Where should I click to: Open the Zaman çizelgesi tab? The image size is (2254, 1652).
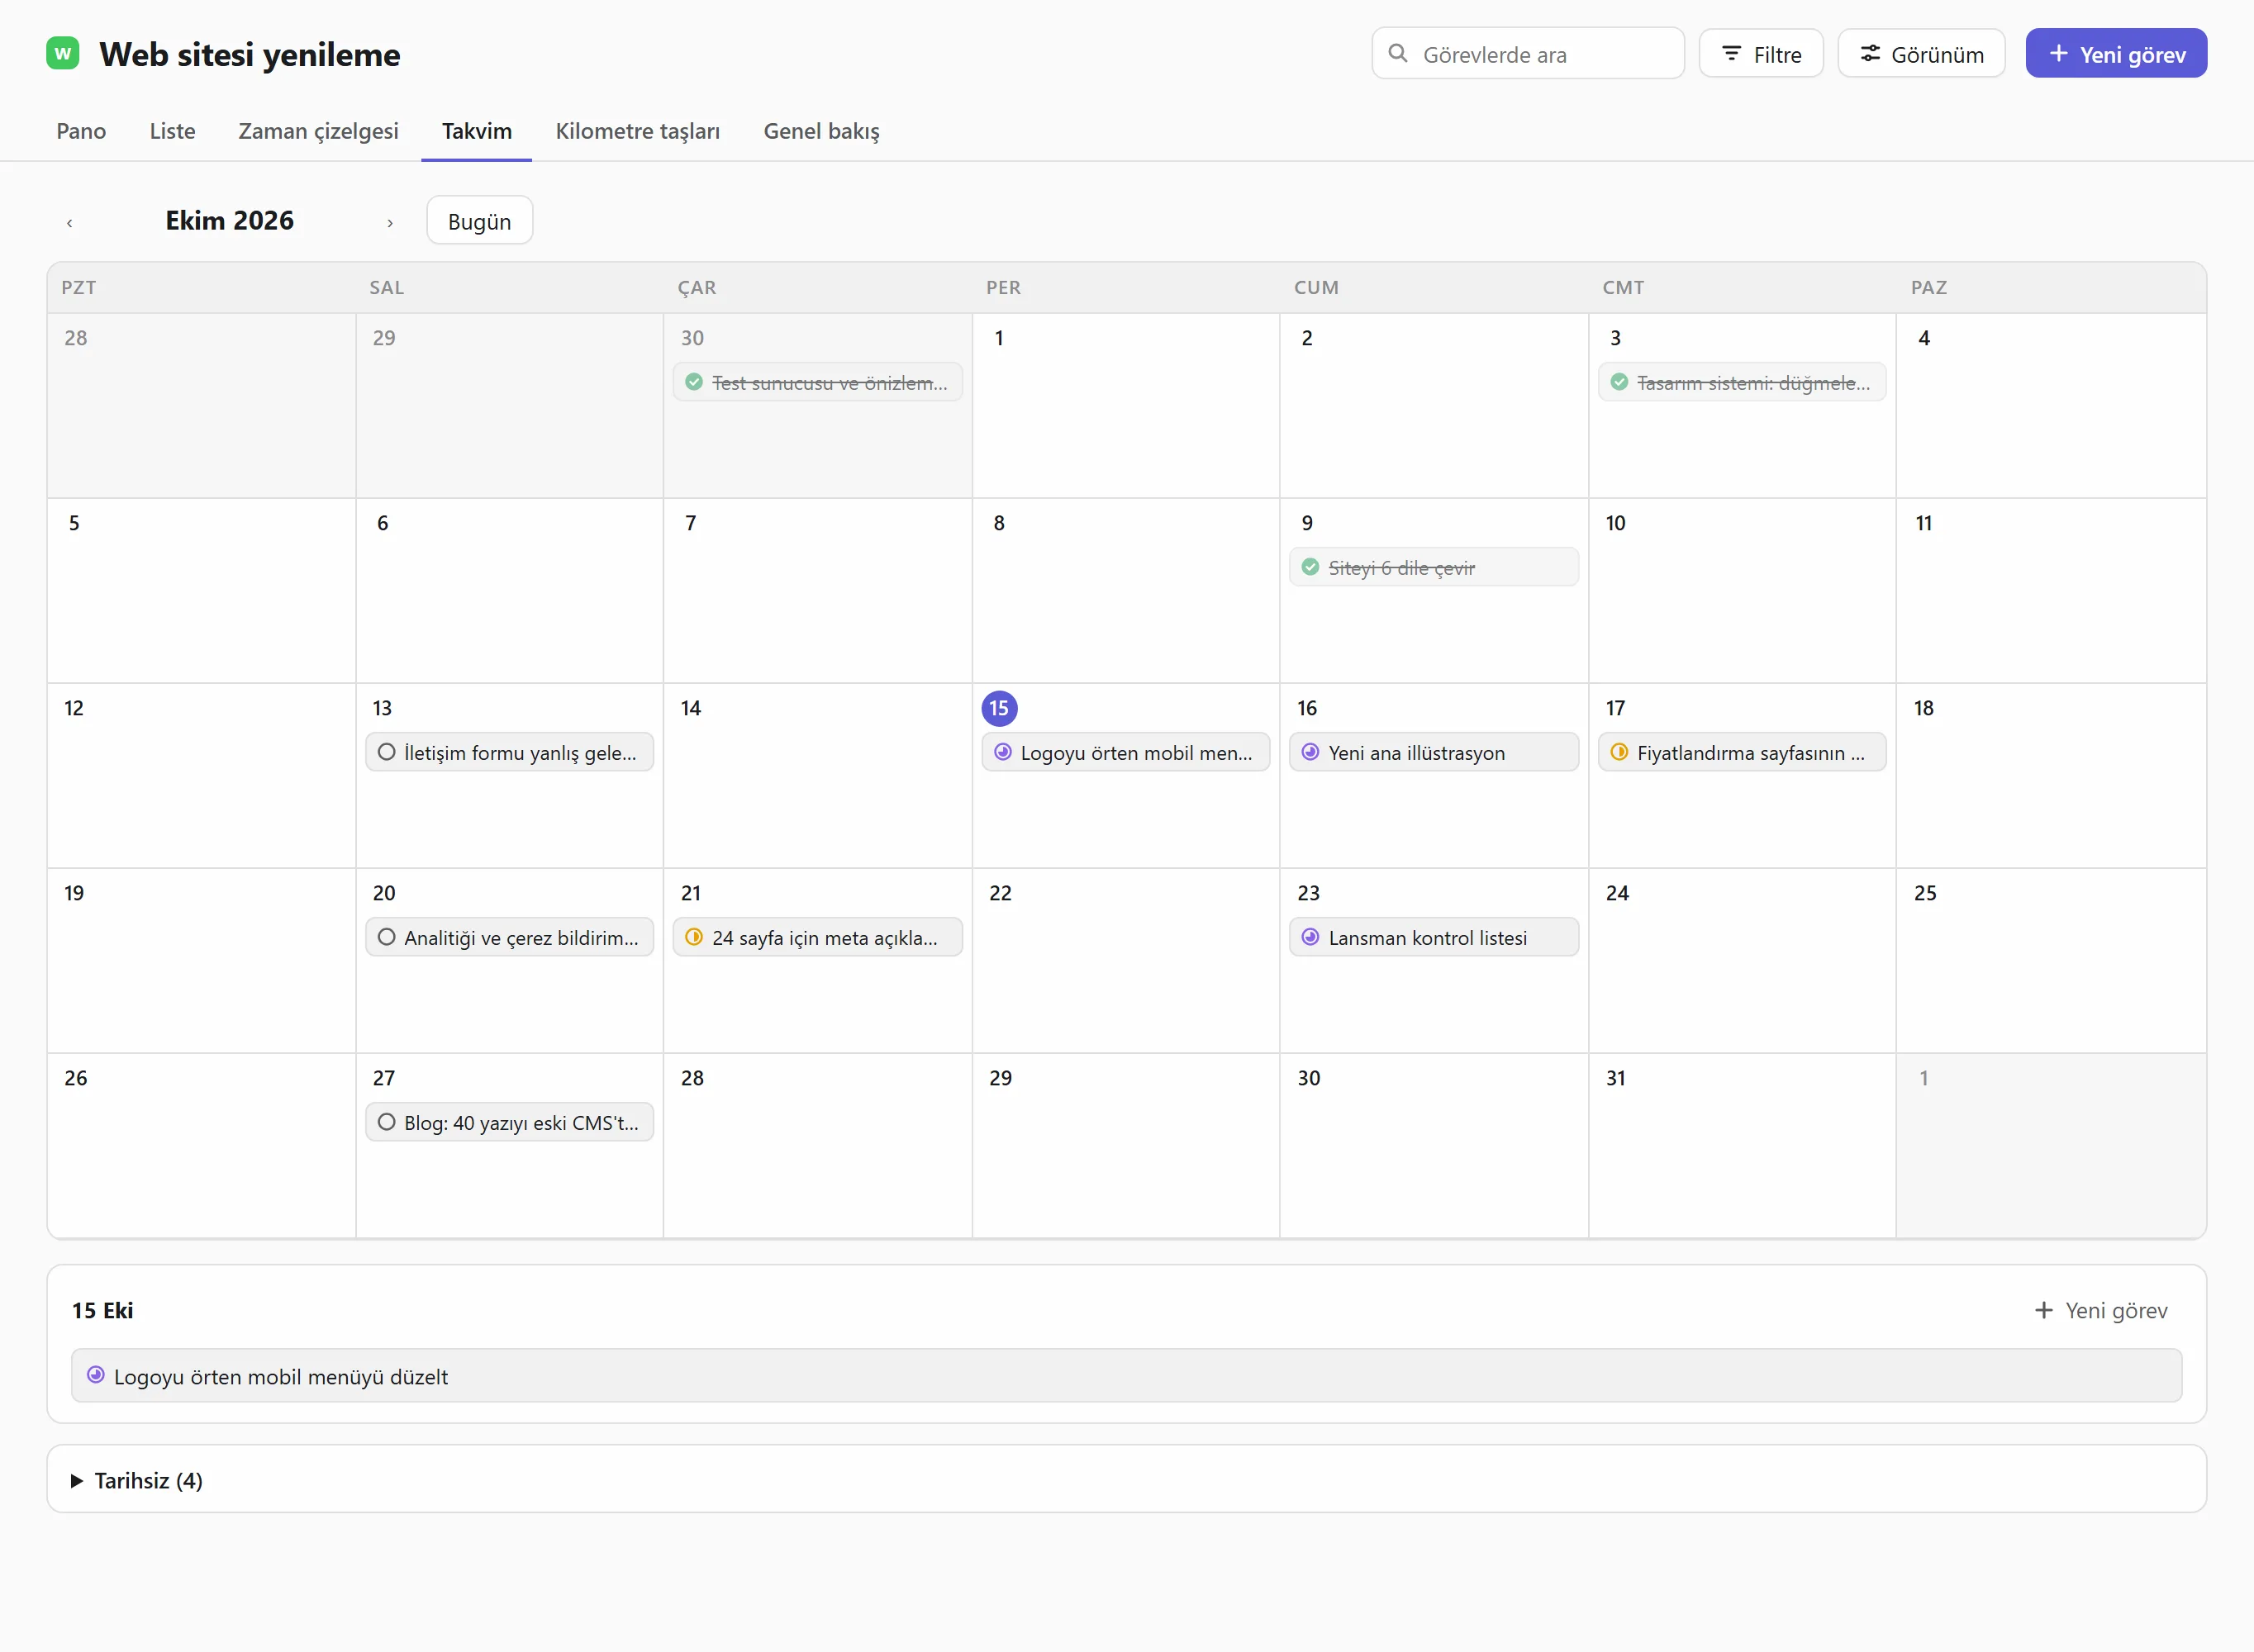point(318,131)
